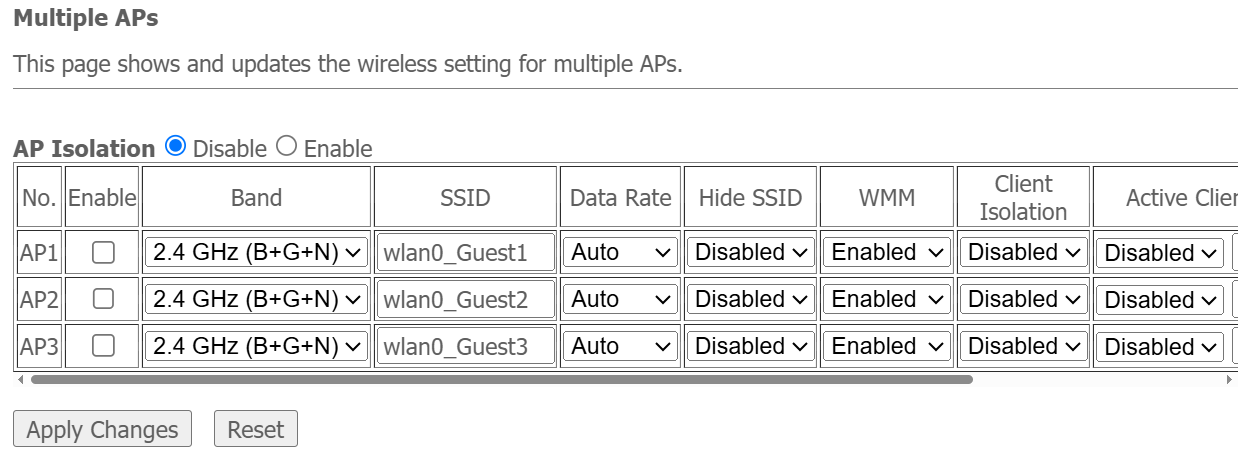Select AP Isolation Disable radio button
Screen dimensions: 1247x458
pyautogui.click(x=176, y=146)
